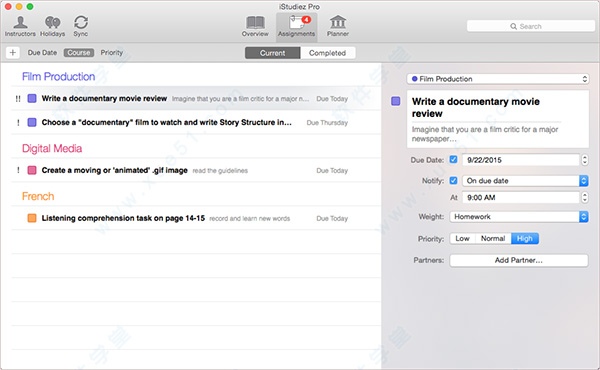Adjust the due date stepper arrows
The image size is (600, 370).
[x=584, y=160]
